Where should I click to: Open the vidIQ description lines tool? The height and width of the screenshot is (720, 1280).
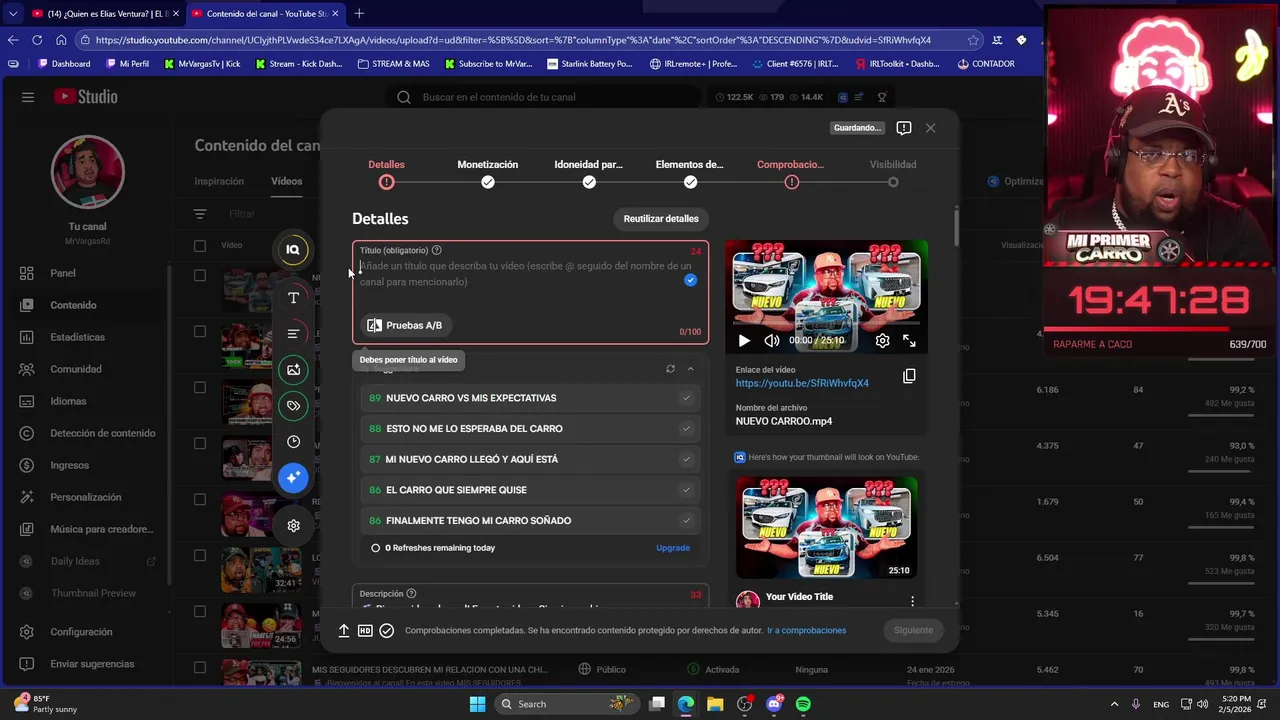[293, 334]
